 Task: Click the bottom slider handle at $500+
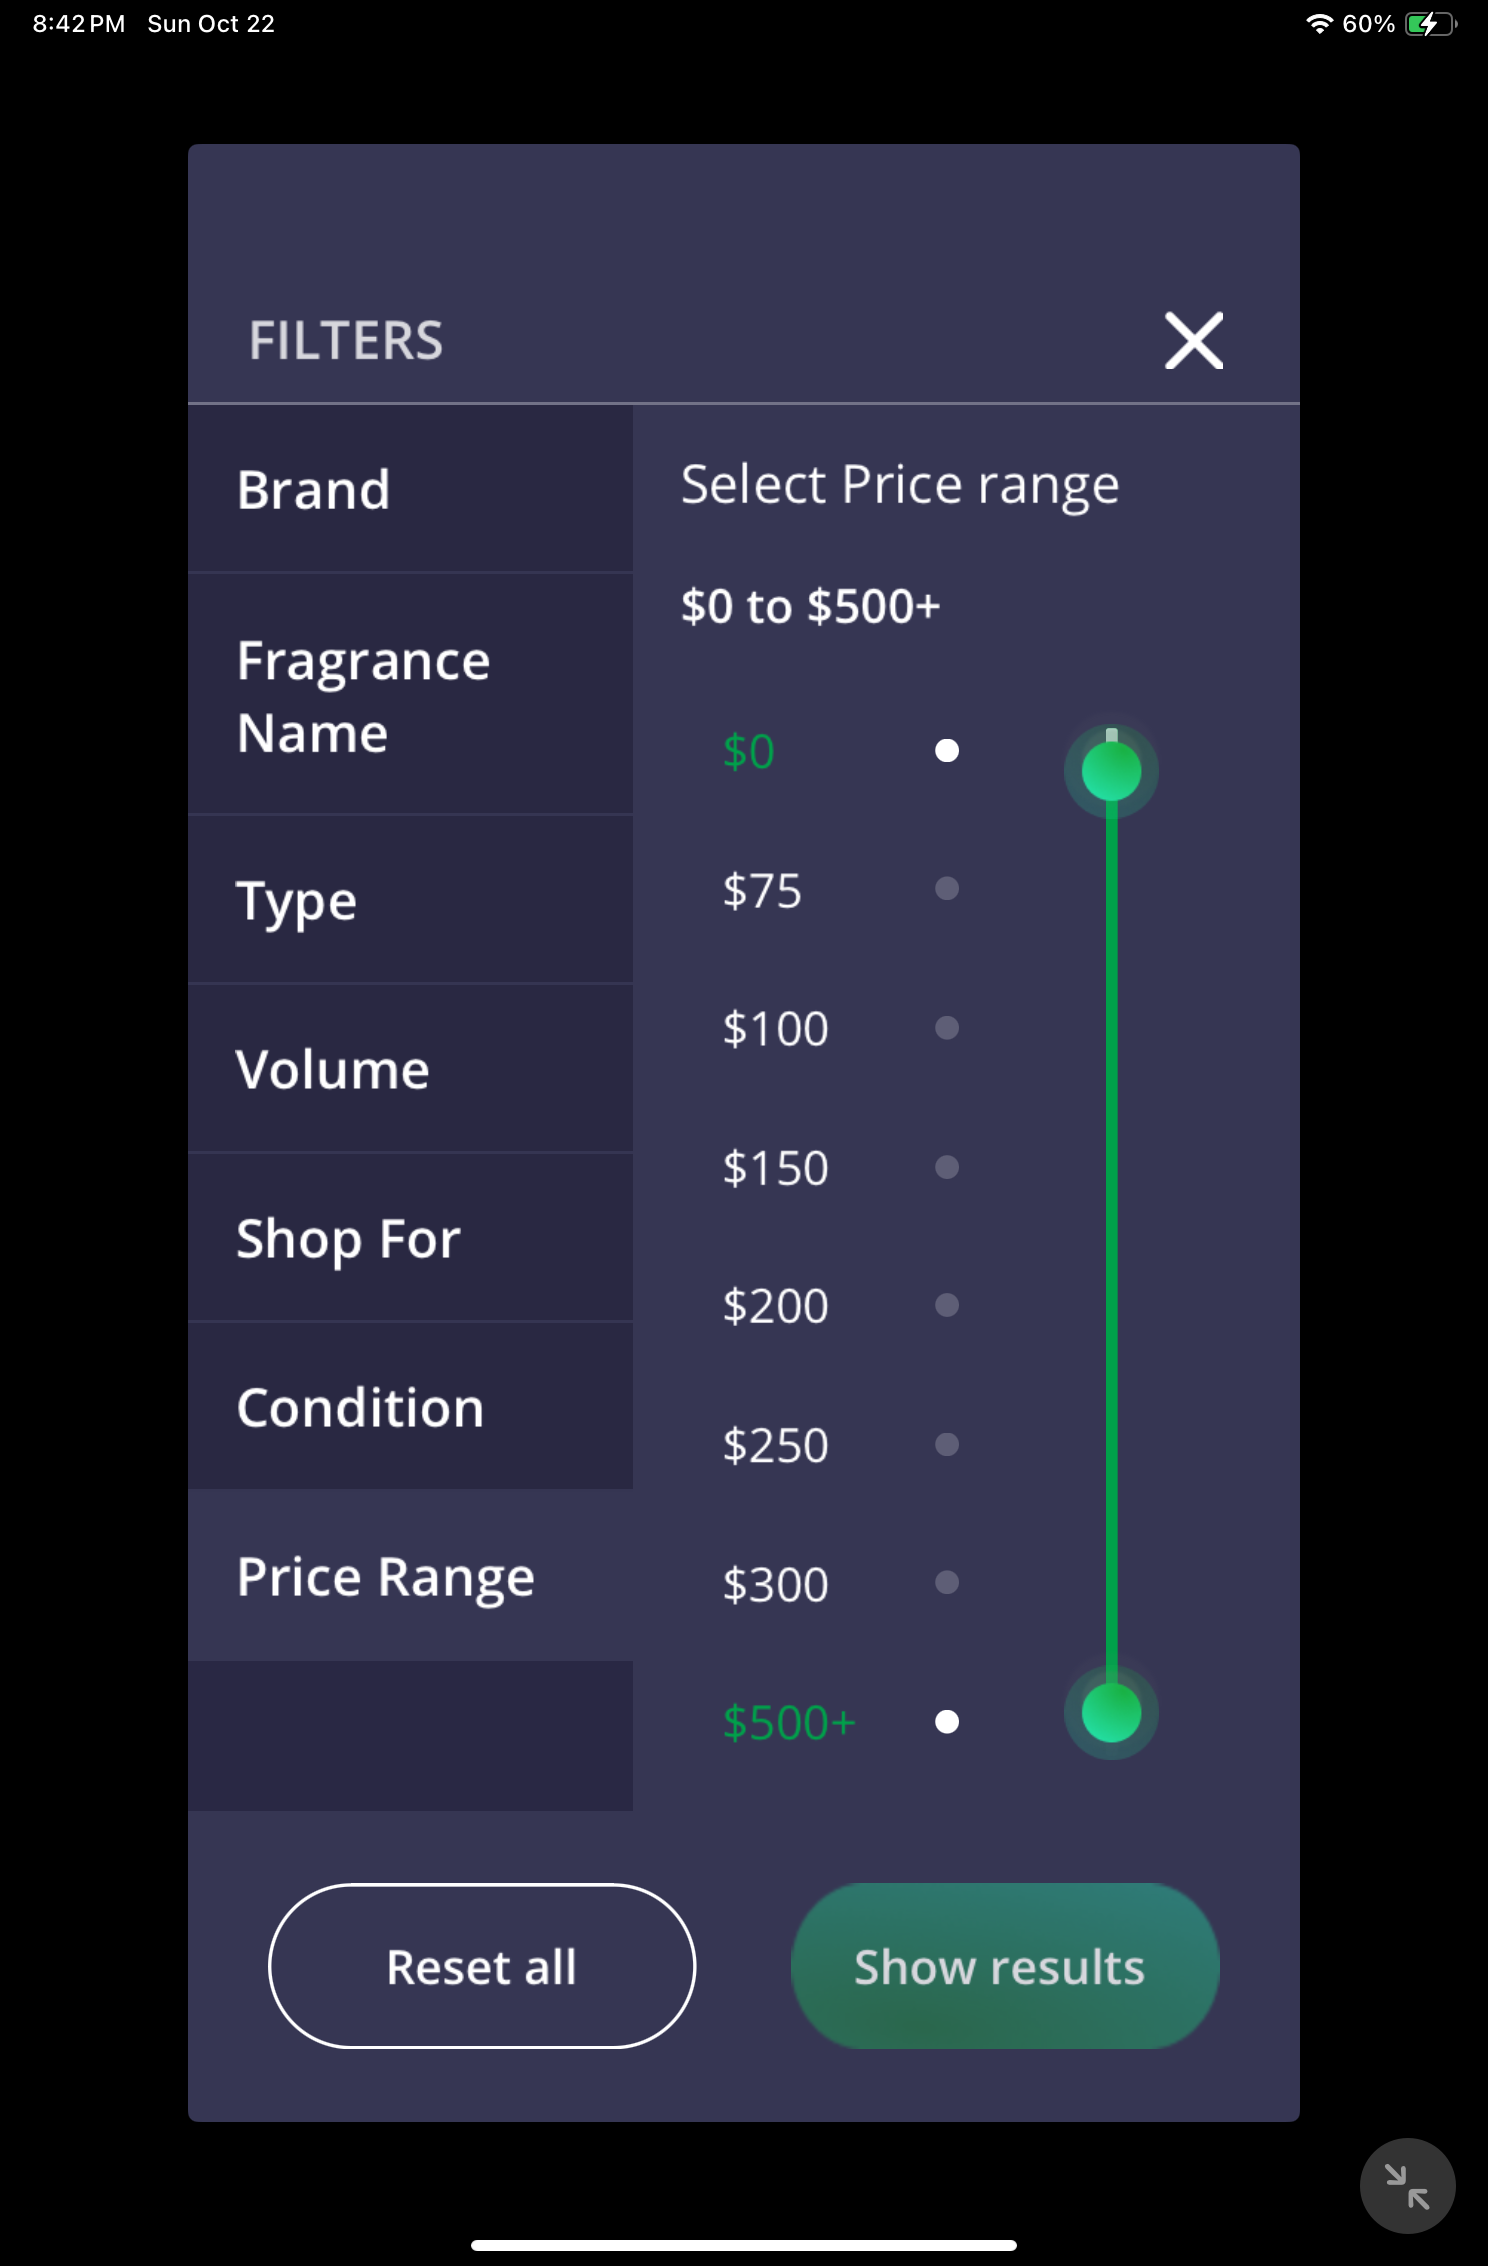click(1111, 1712)
